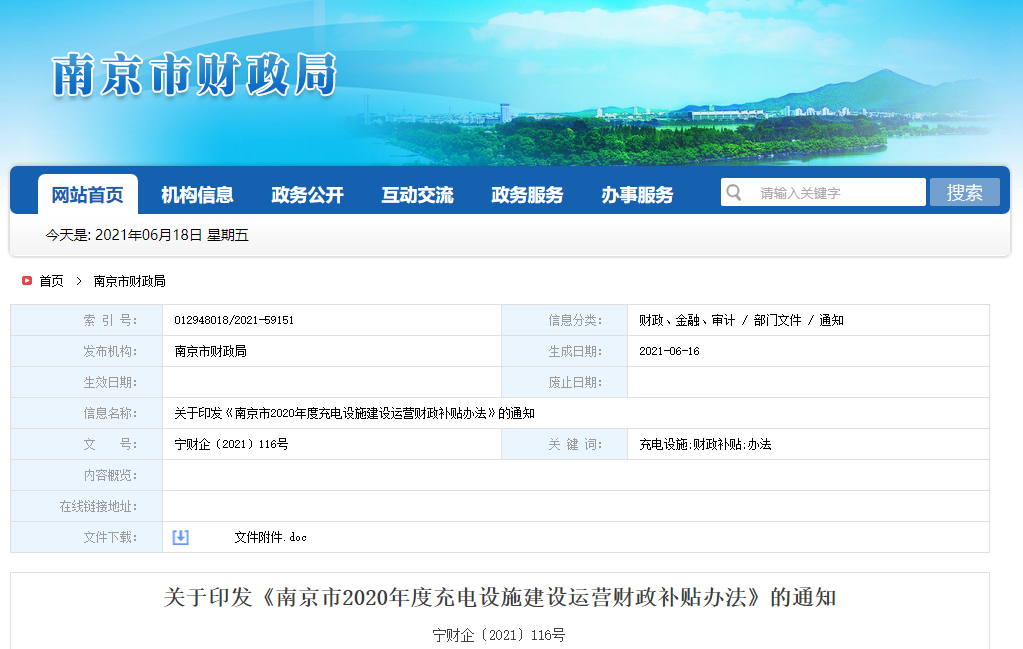This screenshot has width=1023, height=649.
Task: Click the index number 012948018/2021-59151
Action: 234,320
